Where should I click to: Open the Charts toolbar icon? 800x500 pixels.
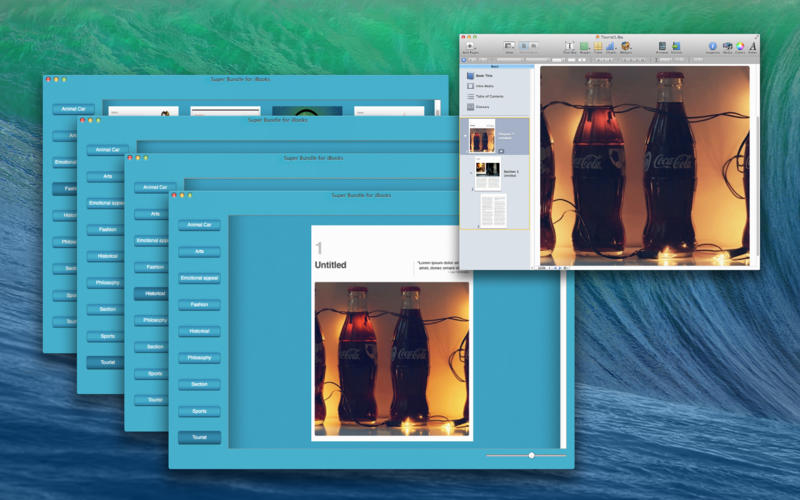click(611, 46)
